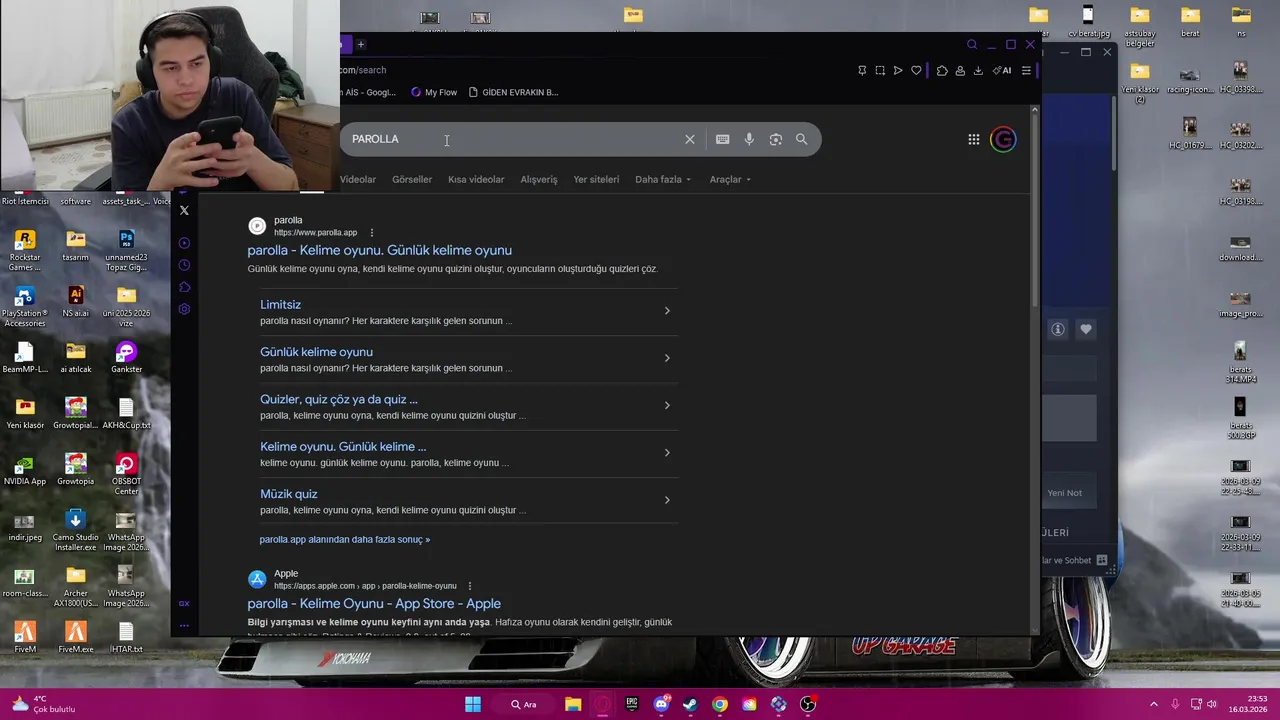This screenshot has width=1280, height=720.
Task: Open the sidebar settings gear icon
Action: (x=184, y=309)
